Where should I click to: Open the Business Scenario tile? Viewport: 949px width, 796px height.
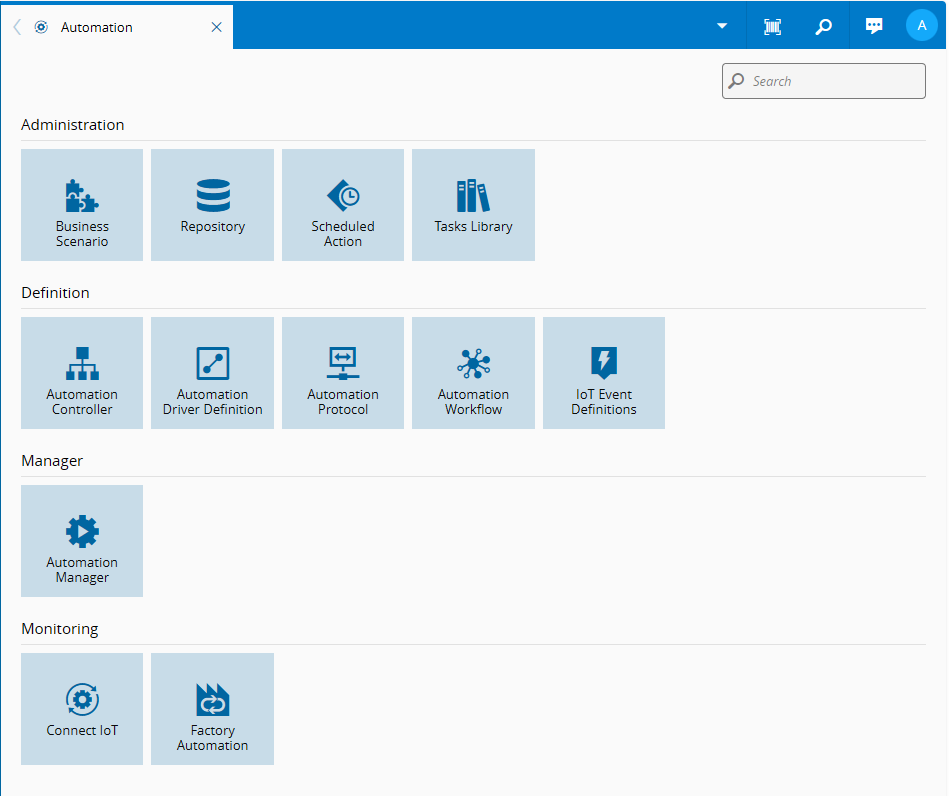point(82,205)
